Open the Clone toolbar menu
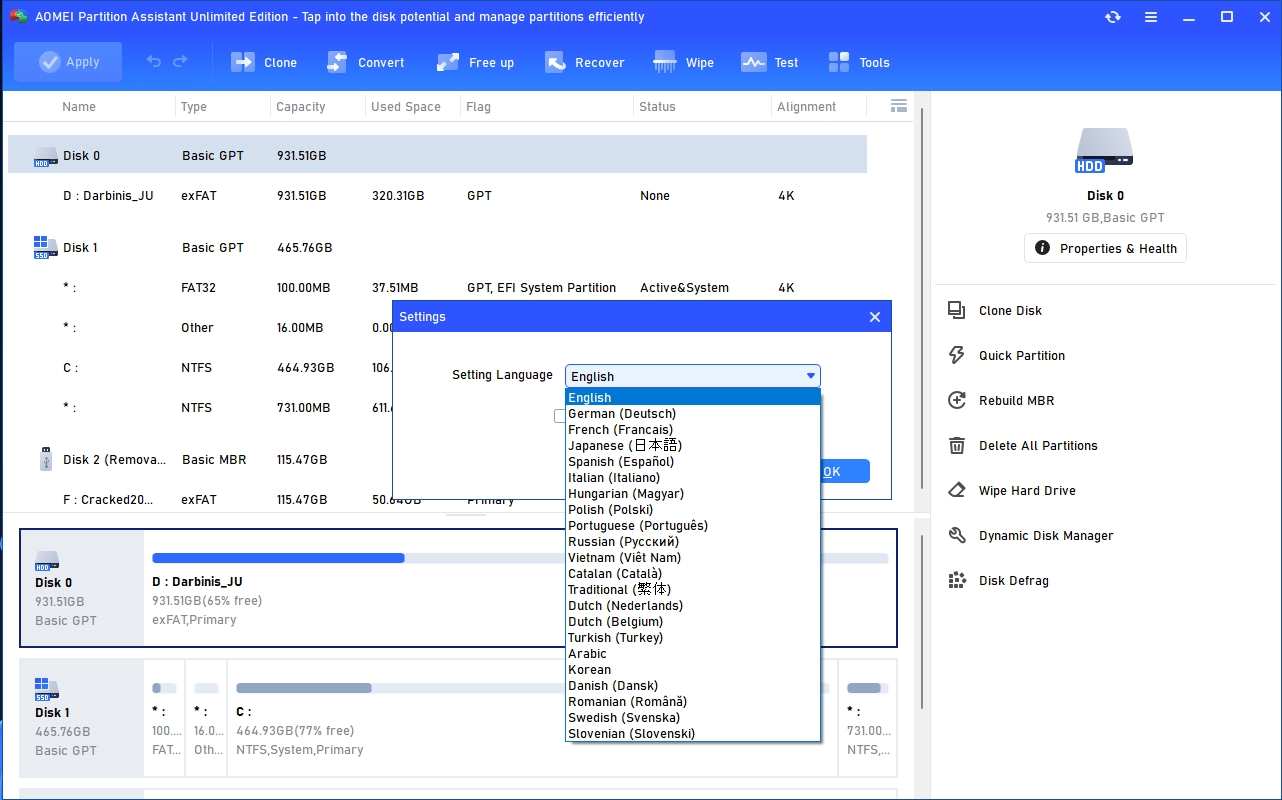 (264, 62)
